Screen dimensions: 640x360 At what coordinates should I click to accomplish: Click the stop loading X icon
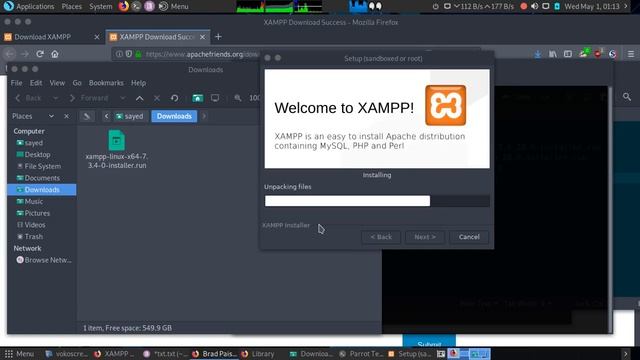point(157,98)
